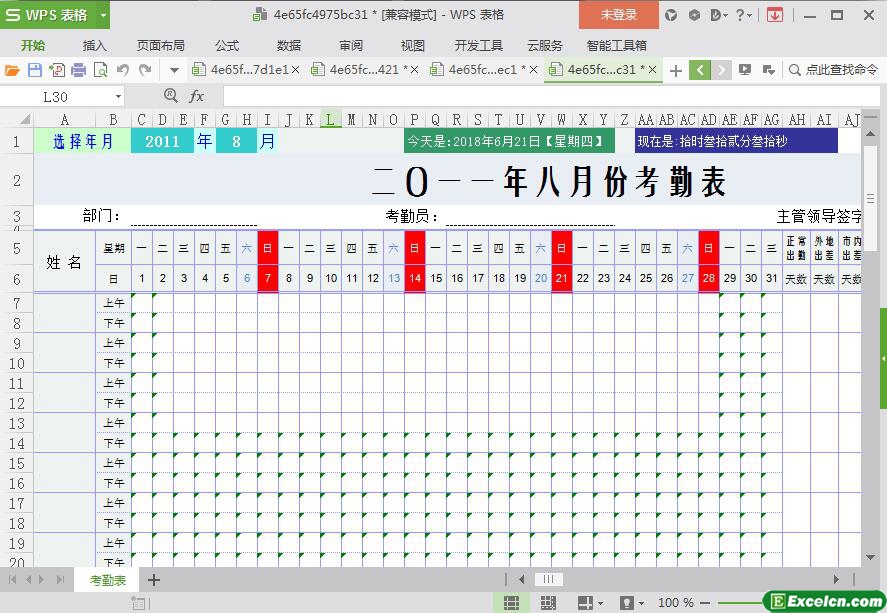
Task: Open a new document tab with plus
Action: (x=676, y=70)
